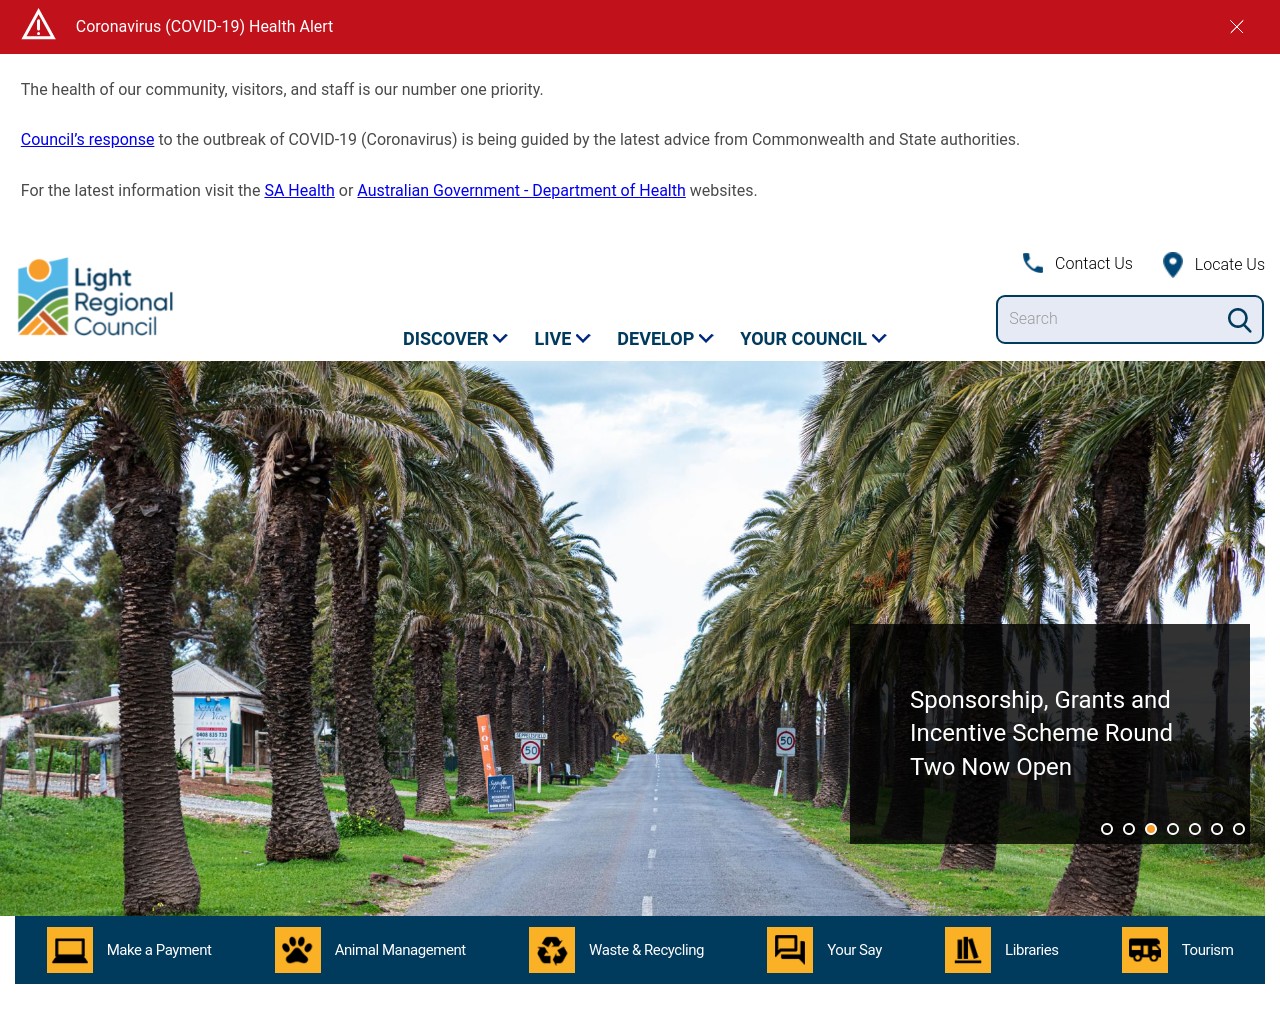The width and height of the screenshot is (1280, 1024).
Task: Switch to the fourth carousel slide dot
Action: pos(1173,829)
